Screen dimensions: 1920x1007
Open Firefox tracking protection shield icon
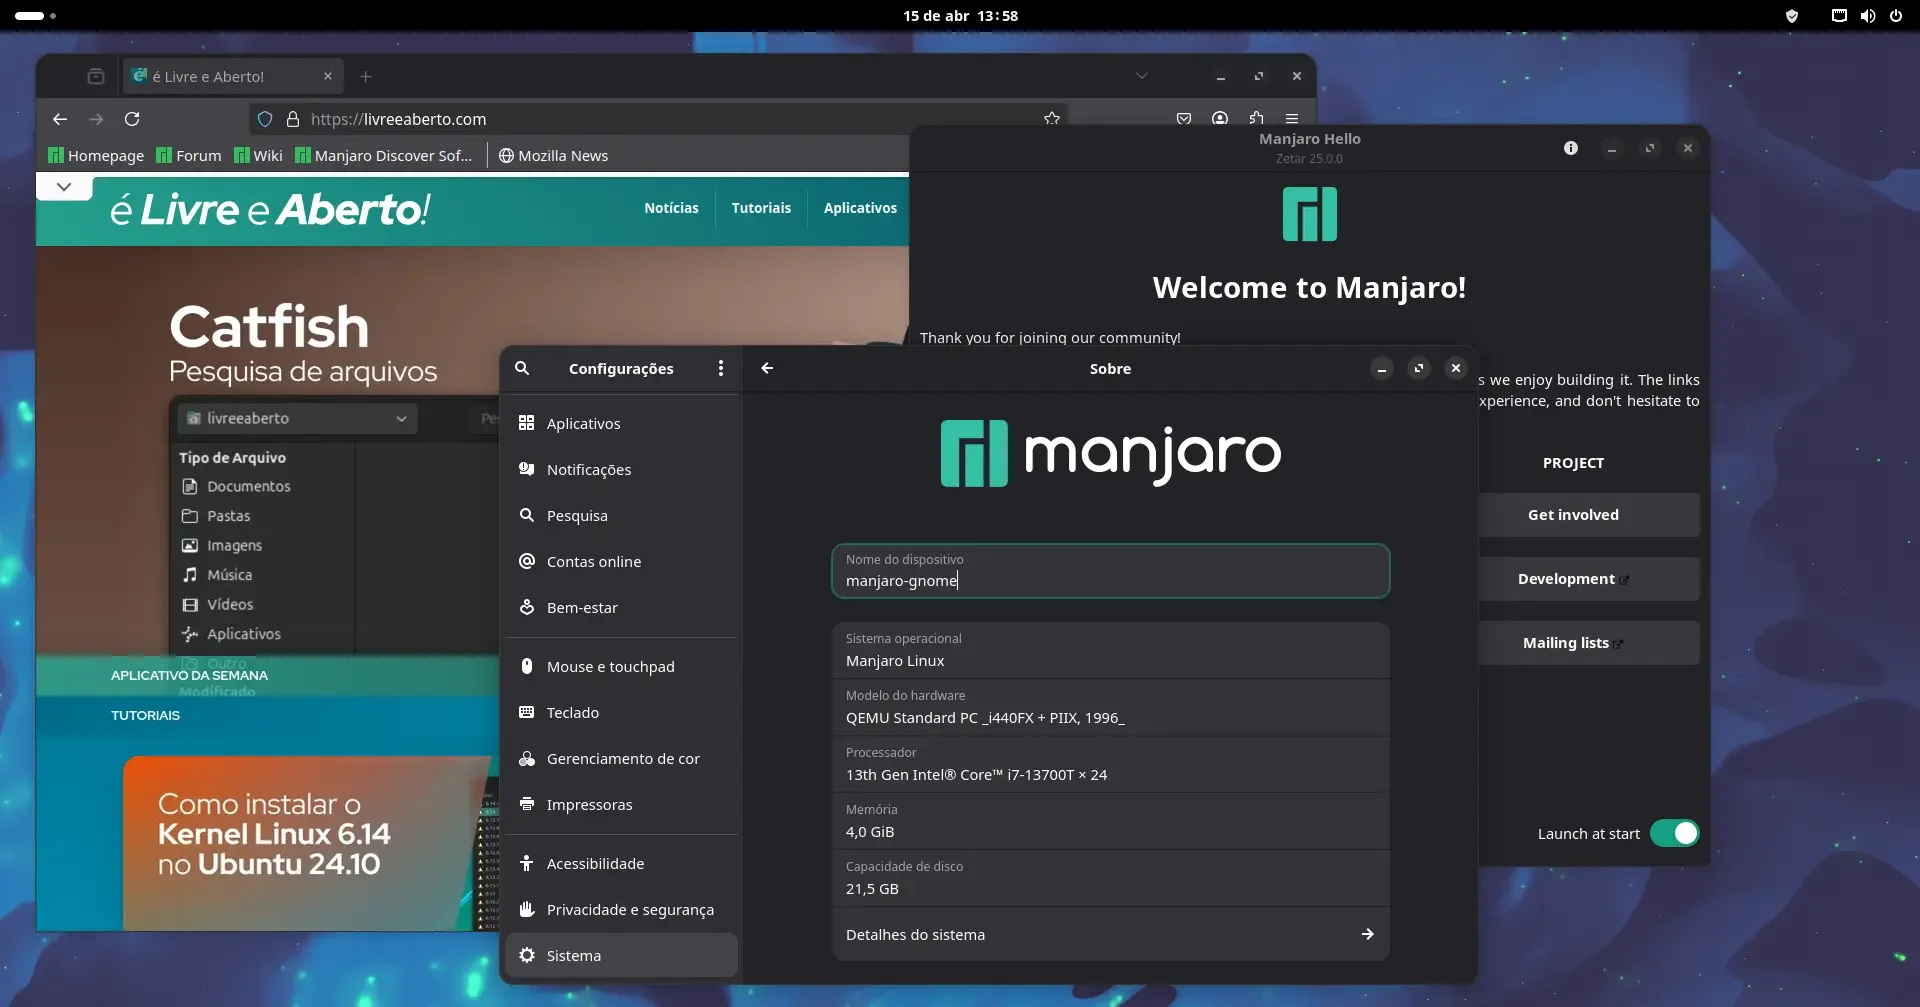pos(265,119)
